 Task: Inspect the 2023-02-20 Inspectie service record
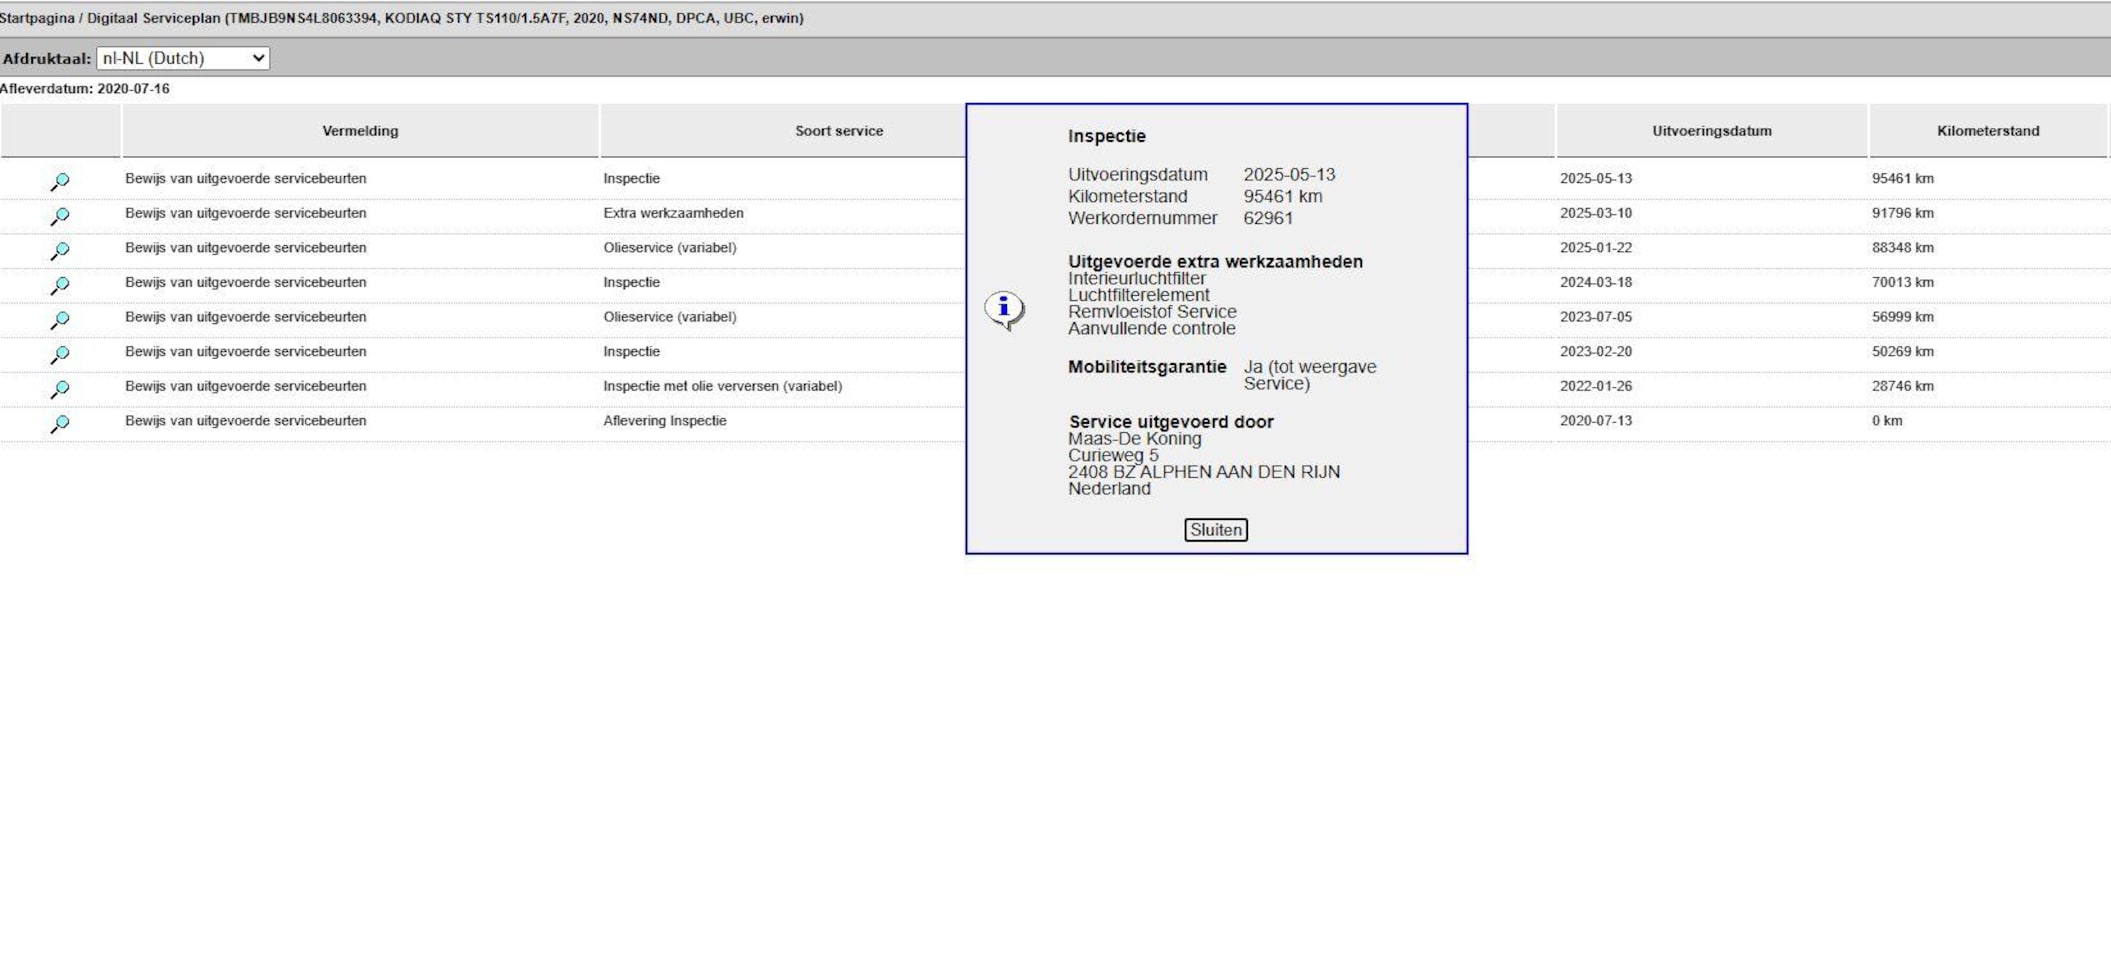click(60, 354)
